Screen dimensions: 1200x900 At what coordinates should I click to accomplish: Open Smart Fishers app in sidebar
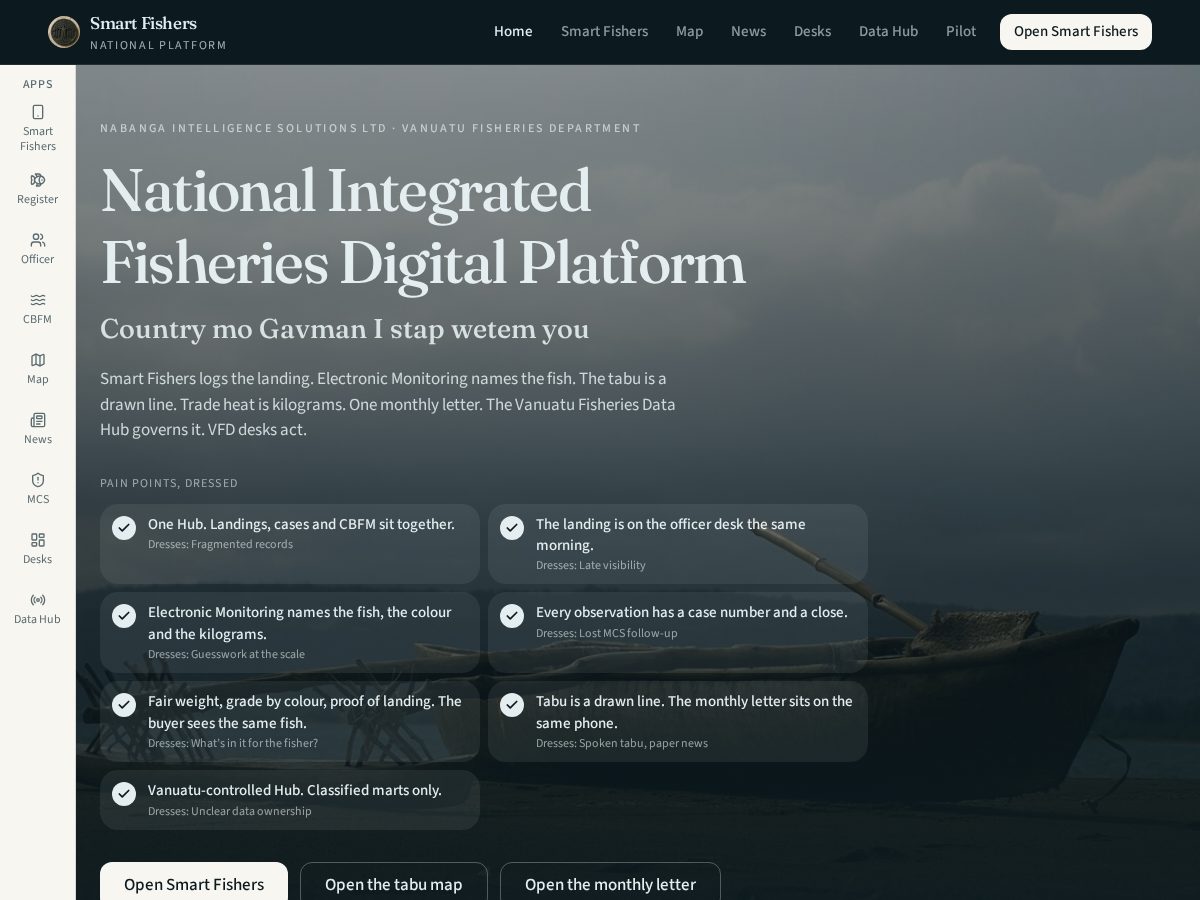click(38, 128)
